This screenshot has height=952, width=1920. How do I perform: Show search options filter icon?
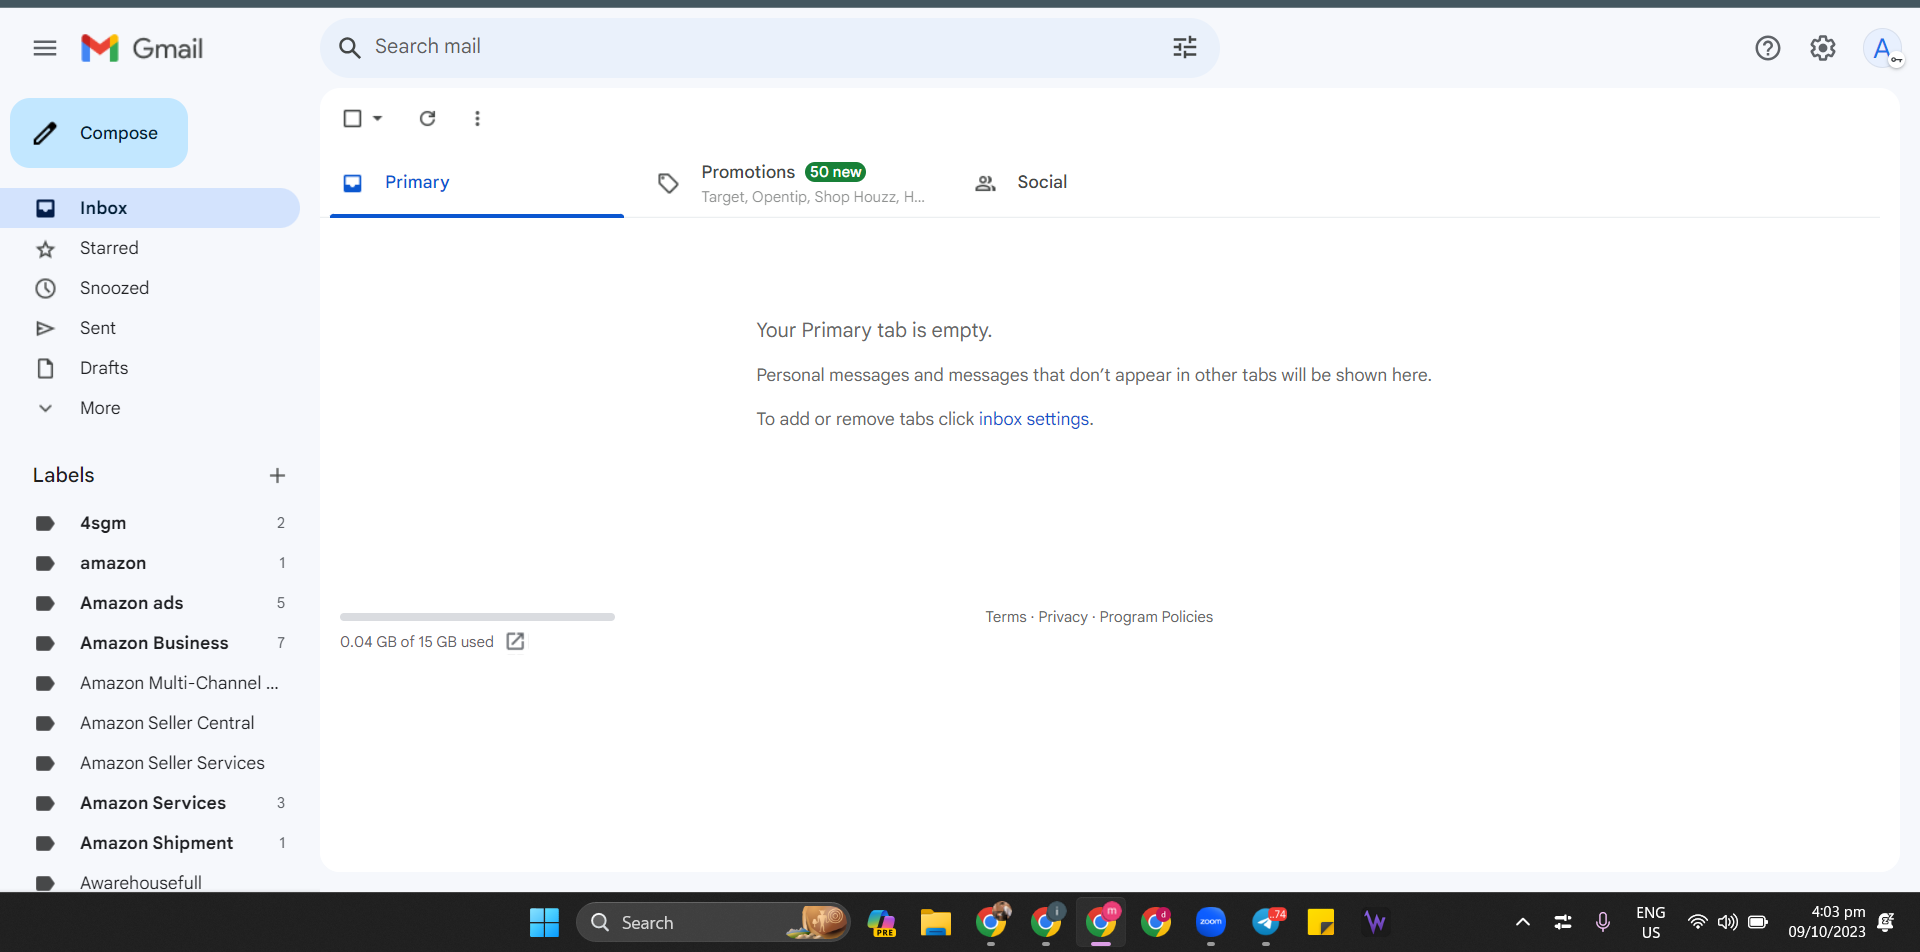click(1185, 47)
